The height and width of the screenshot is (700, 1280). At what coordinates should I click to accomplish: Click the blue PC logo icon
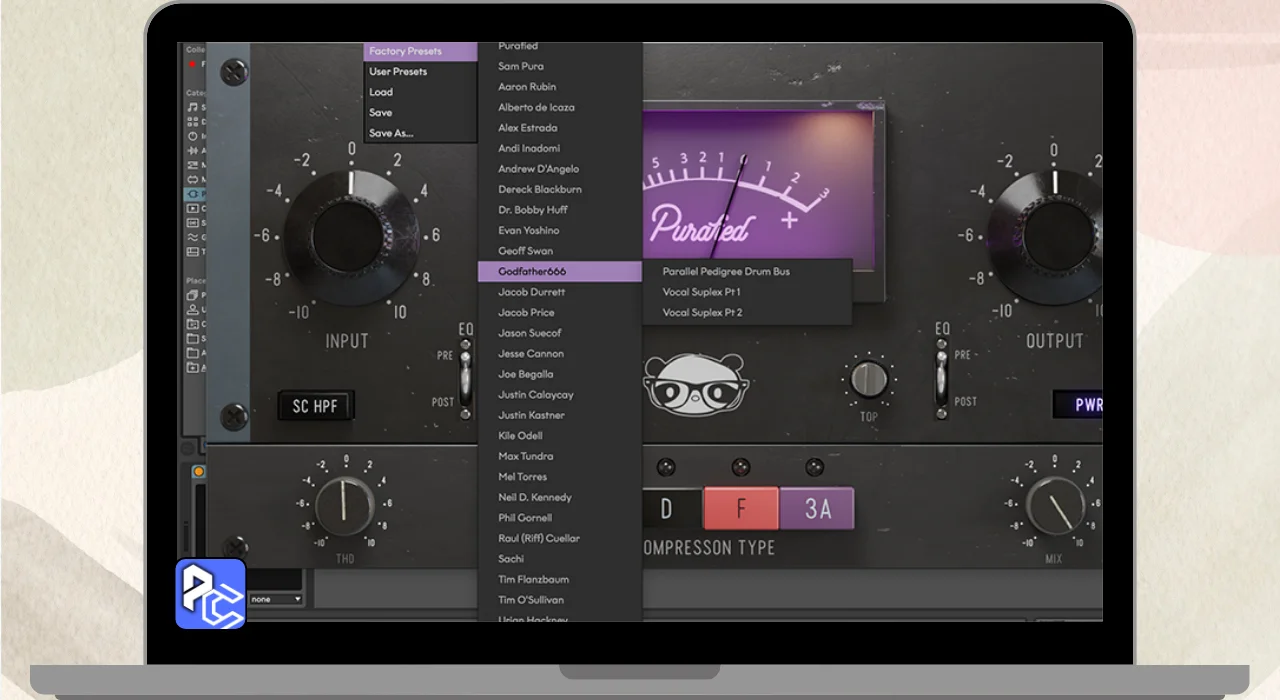211,594
